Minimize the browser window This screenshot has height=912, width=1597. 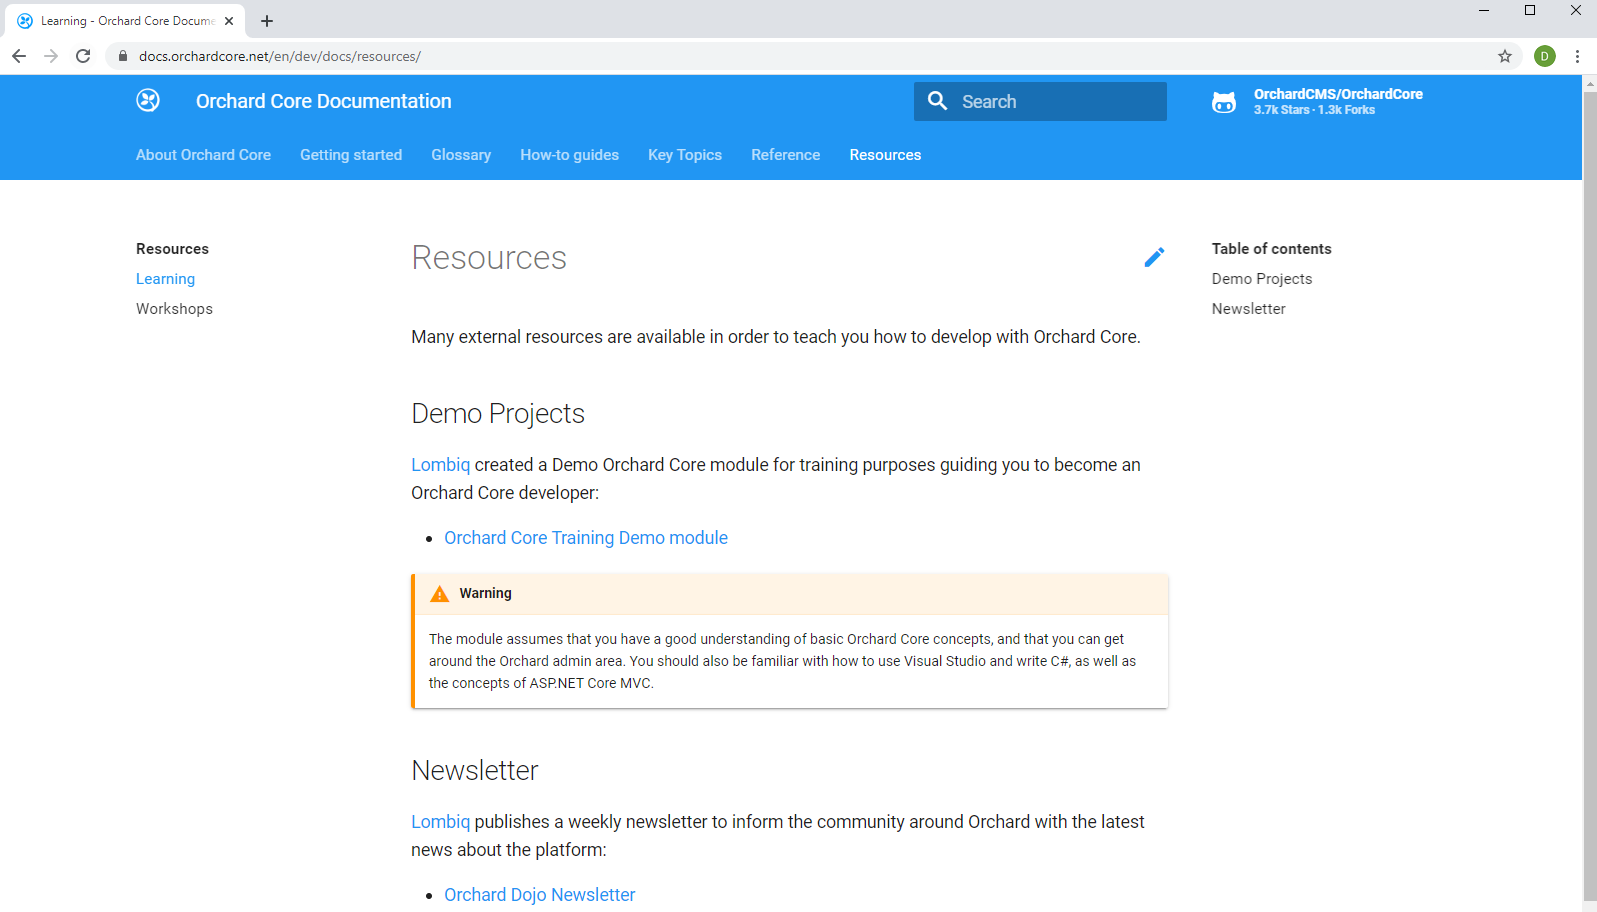pos(1484,10)
